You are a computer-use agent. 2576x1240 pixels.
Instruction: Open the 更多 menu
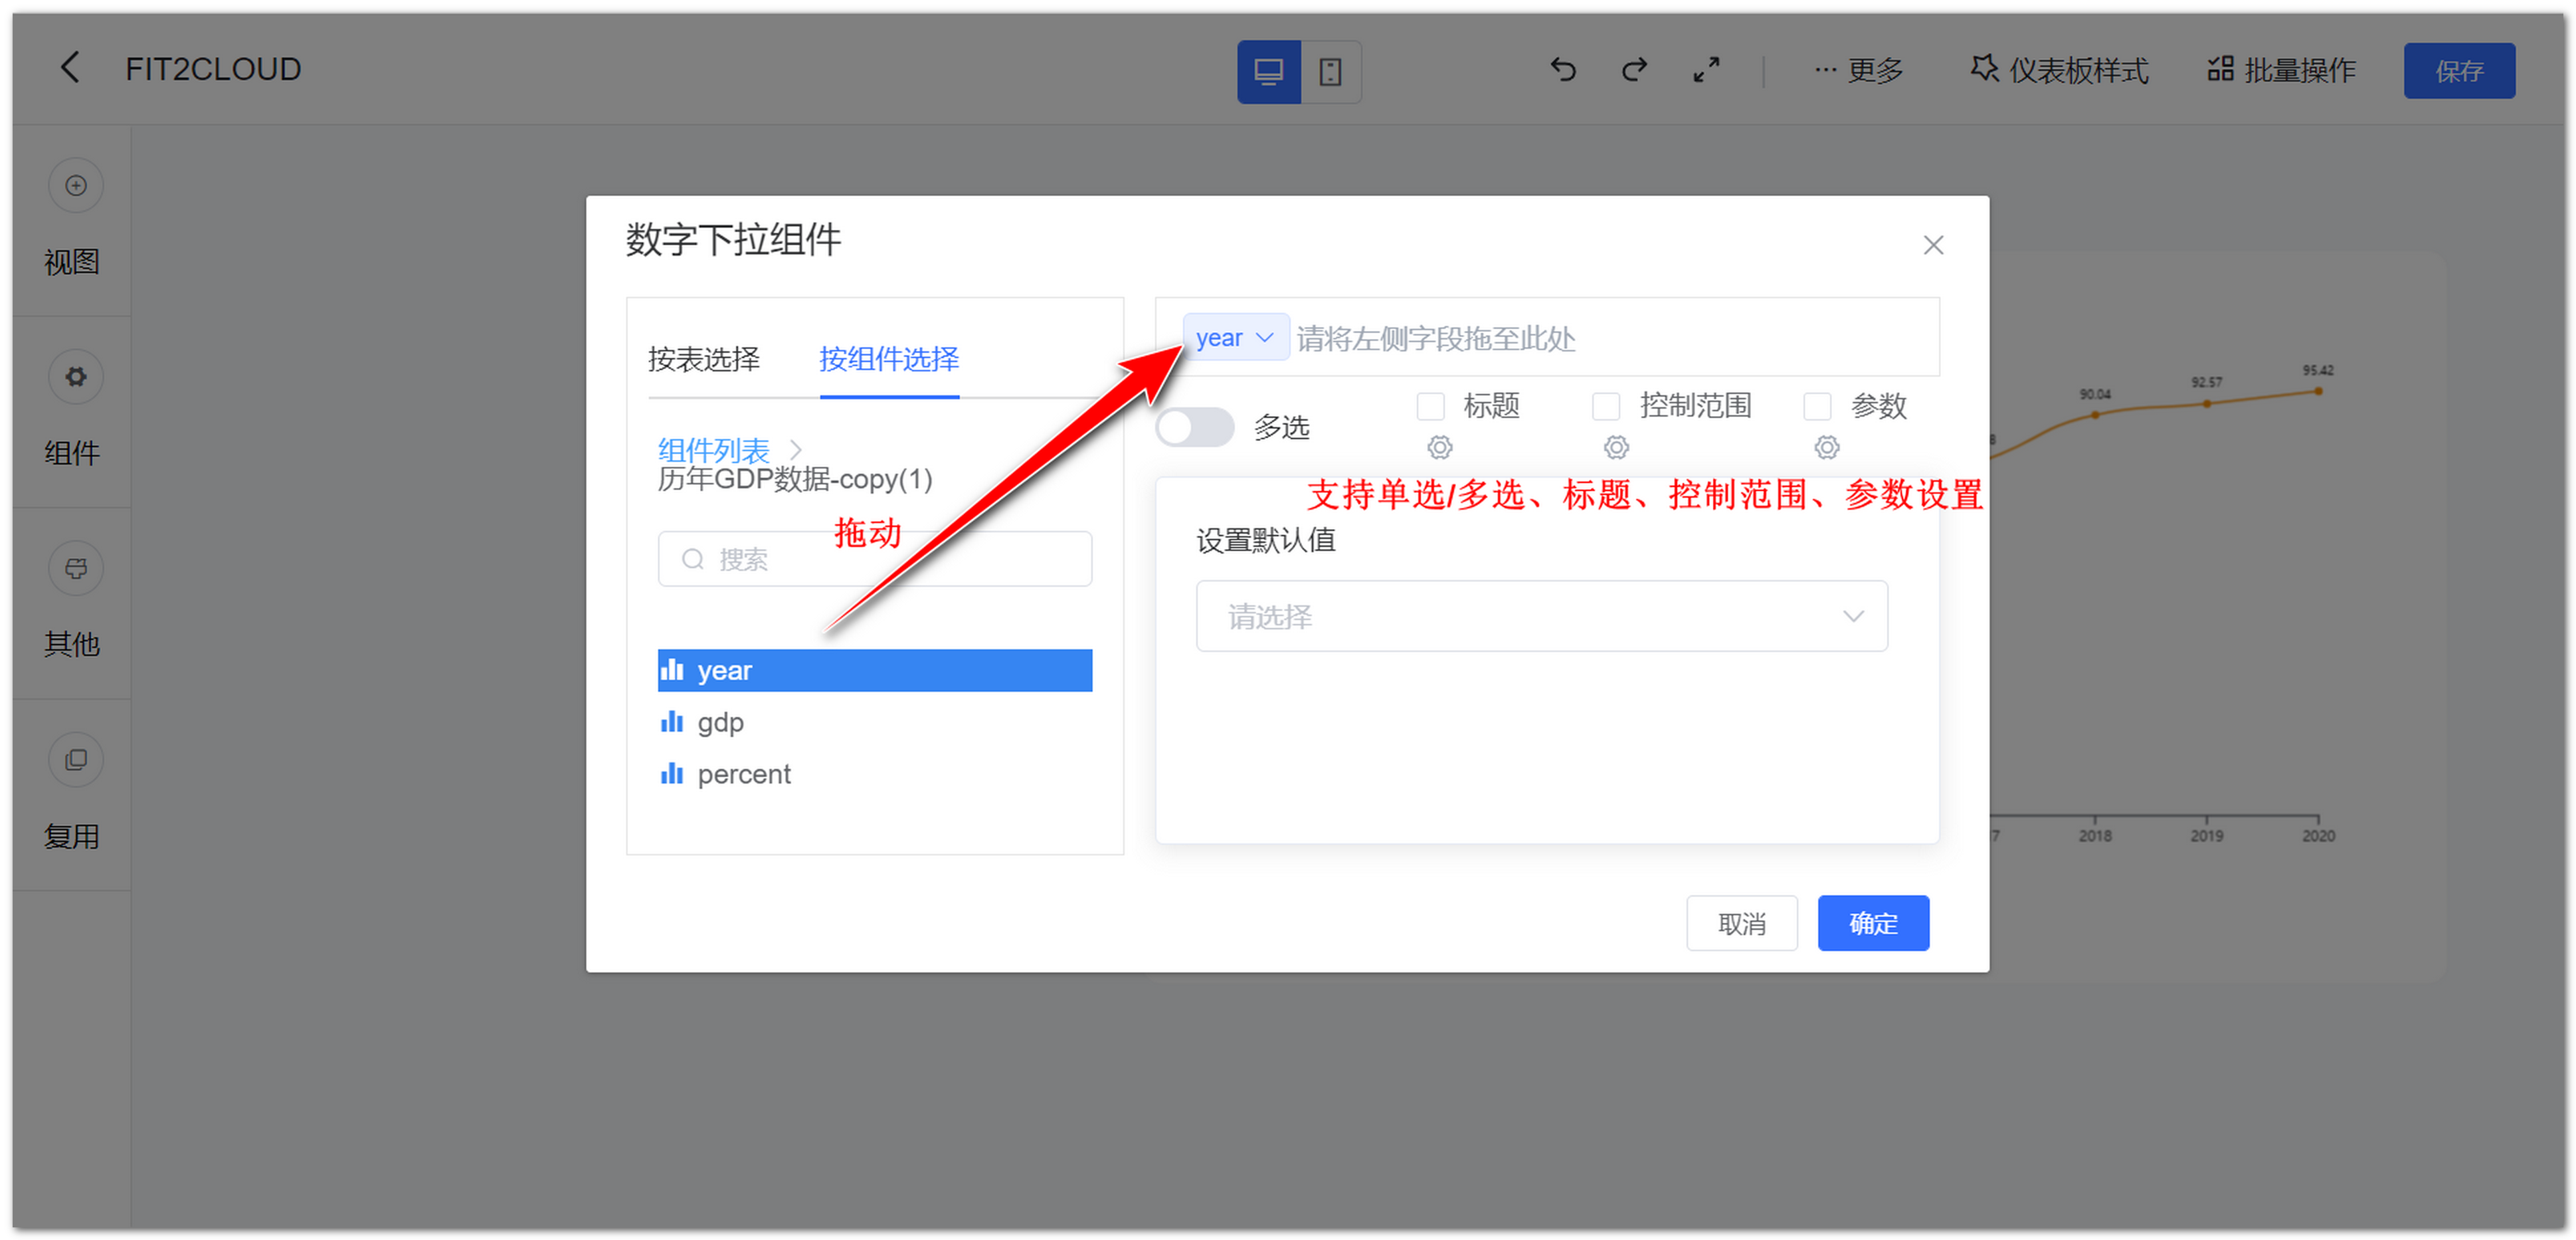[x=1858, y=71]
